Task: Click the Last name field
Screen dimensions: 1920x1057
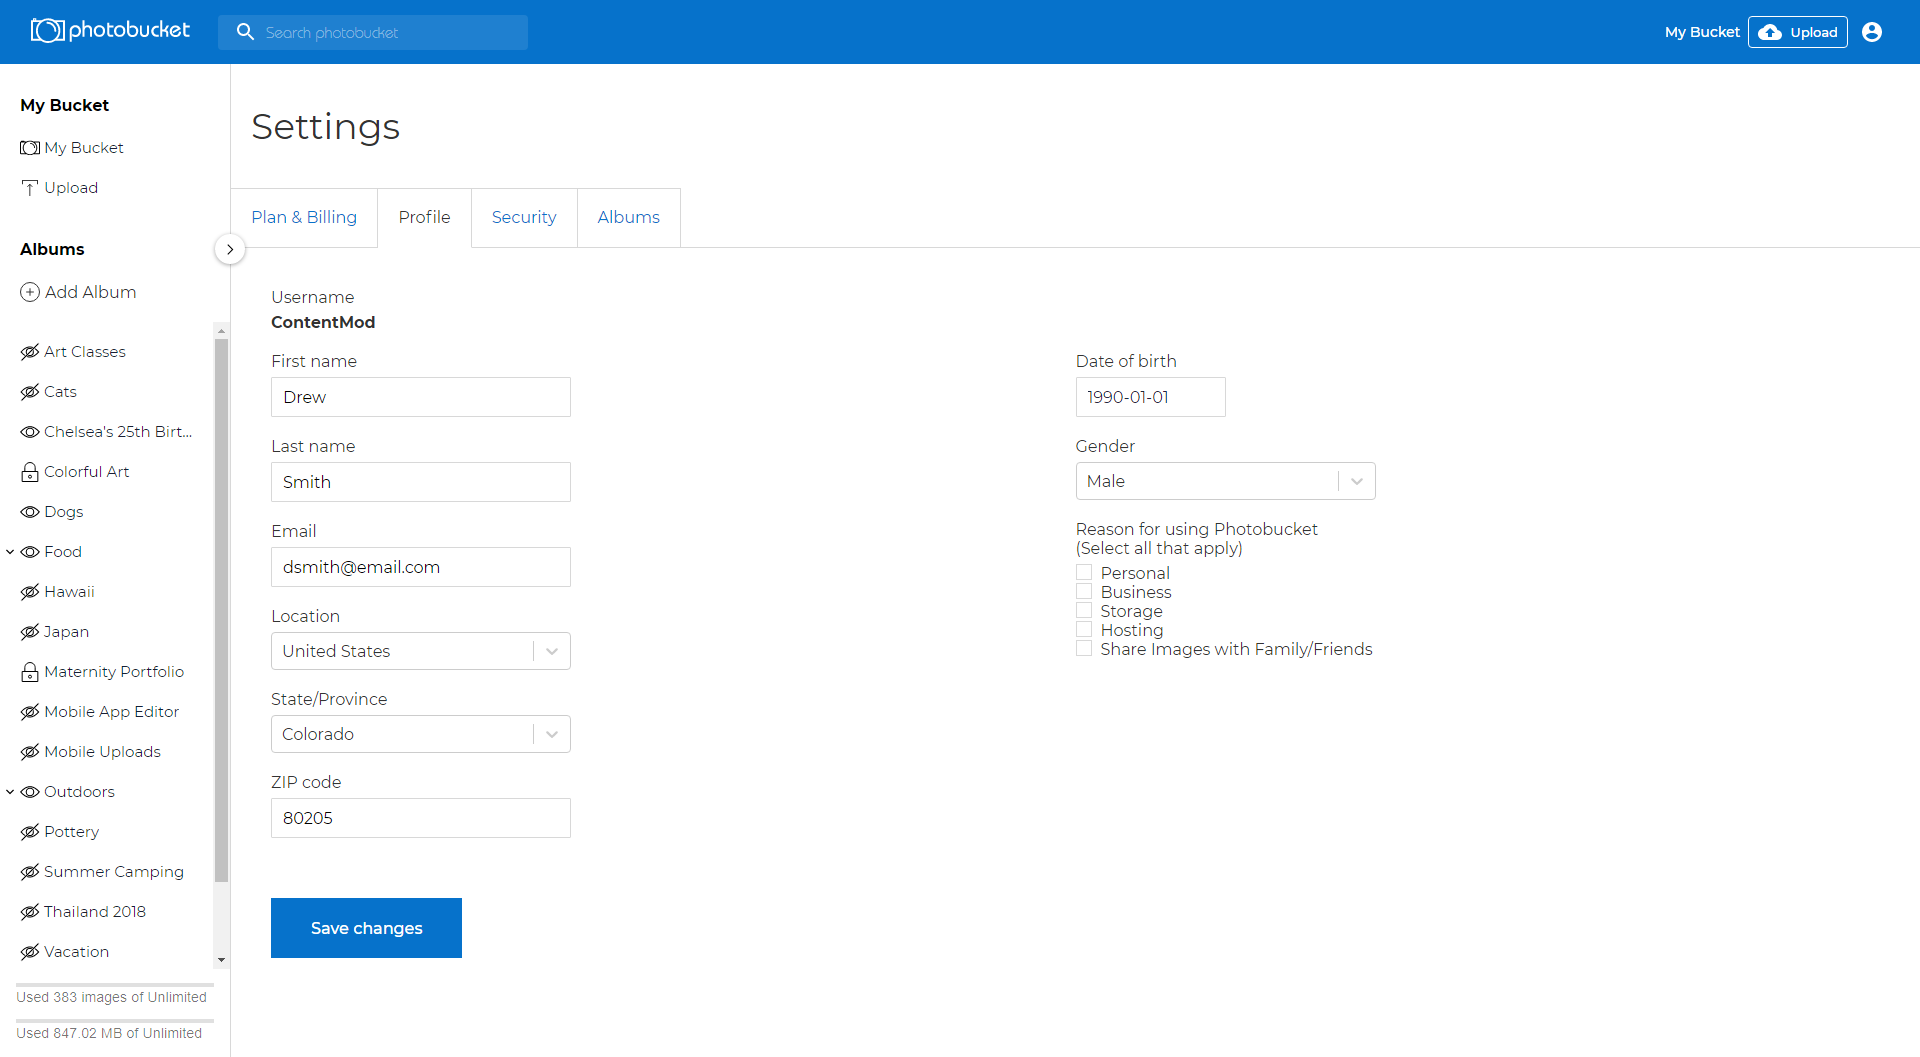Action: 420,482
